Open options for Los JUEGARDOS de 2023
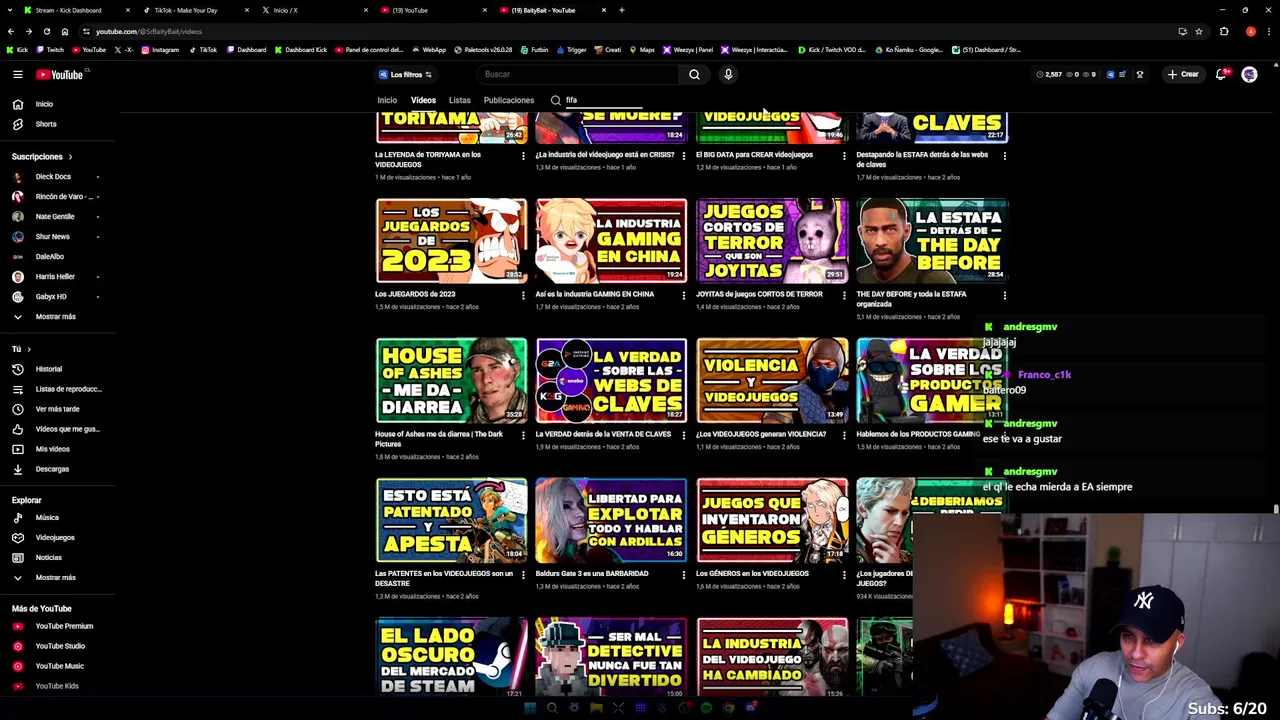 (x=523, y=296)
